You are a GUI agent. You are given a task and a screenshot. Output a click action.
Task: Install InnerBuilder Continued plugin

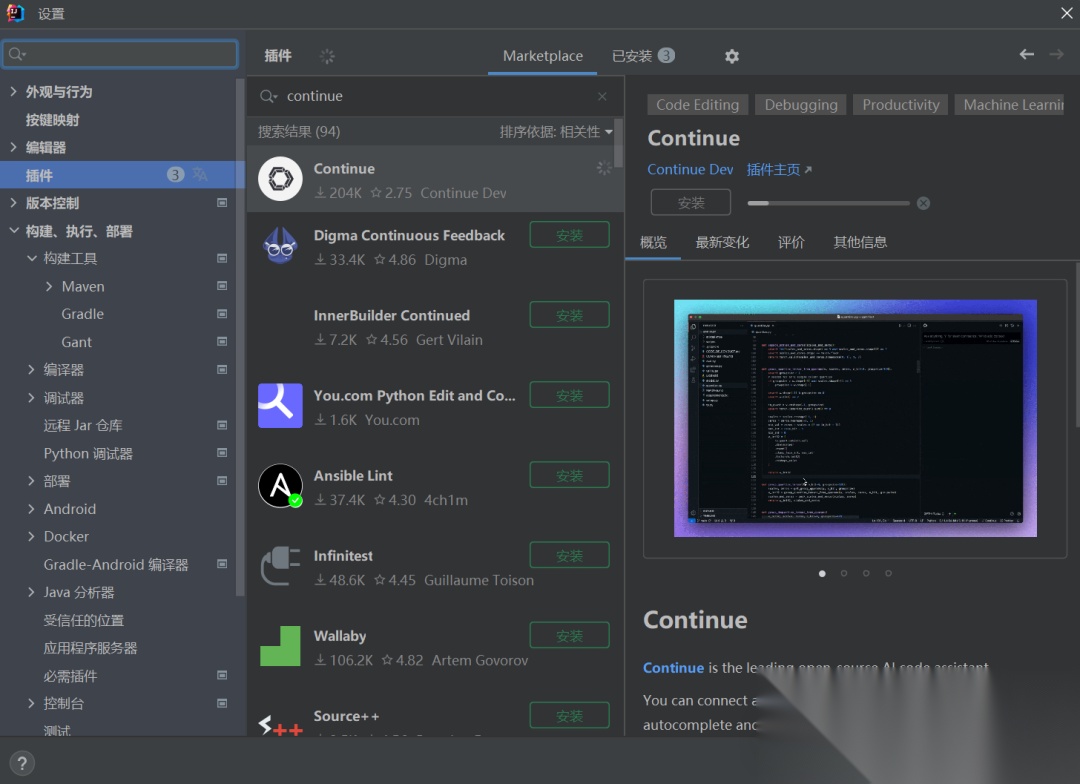[570, 315]
